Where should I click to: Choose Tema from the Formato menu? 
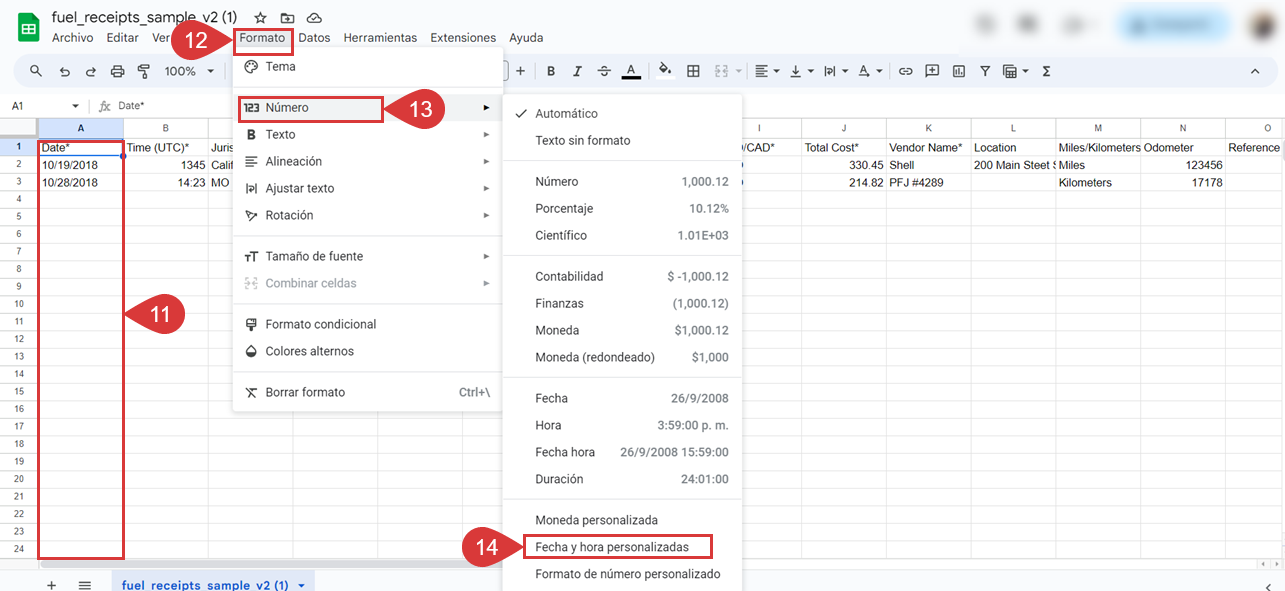pyautogui.click(x=367, y=66)
